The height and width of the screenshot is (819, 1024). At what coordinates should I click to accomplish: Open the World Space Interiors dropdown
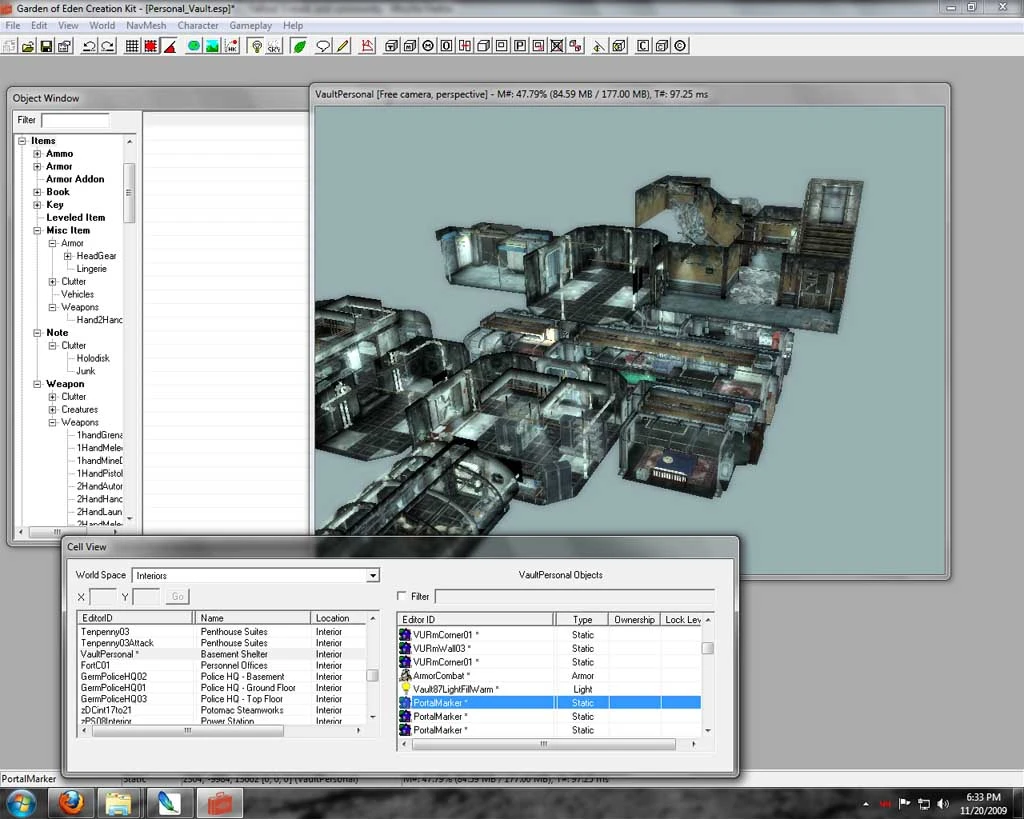372,575
